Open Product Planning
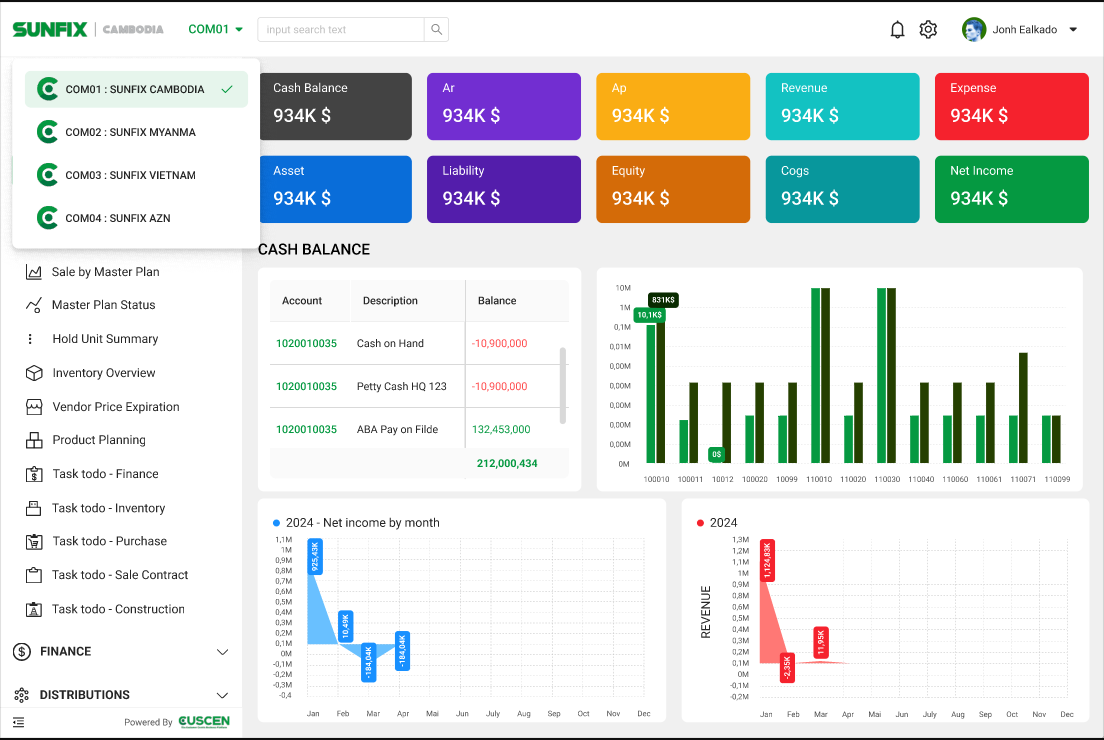This screenshot has height=740, width=1104. tap(99, 440)
